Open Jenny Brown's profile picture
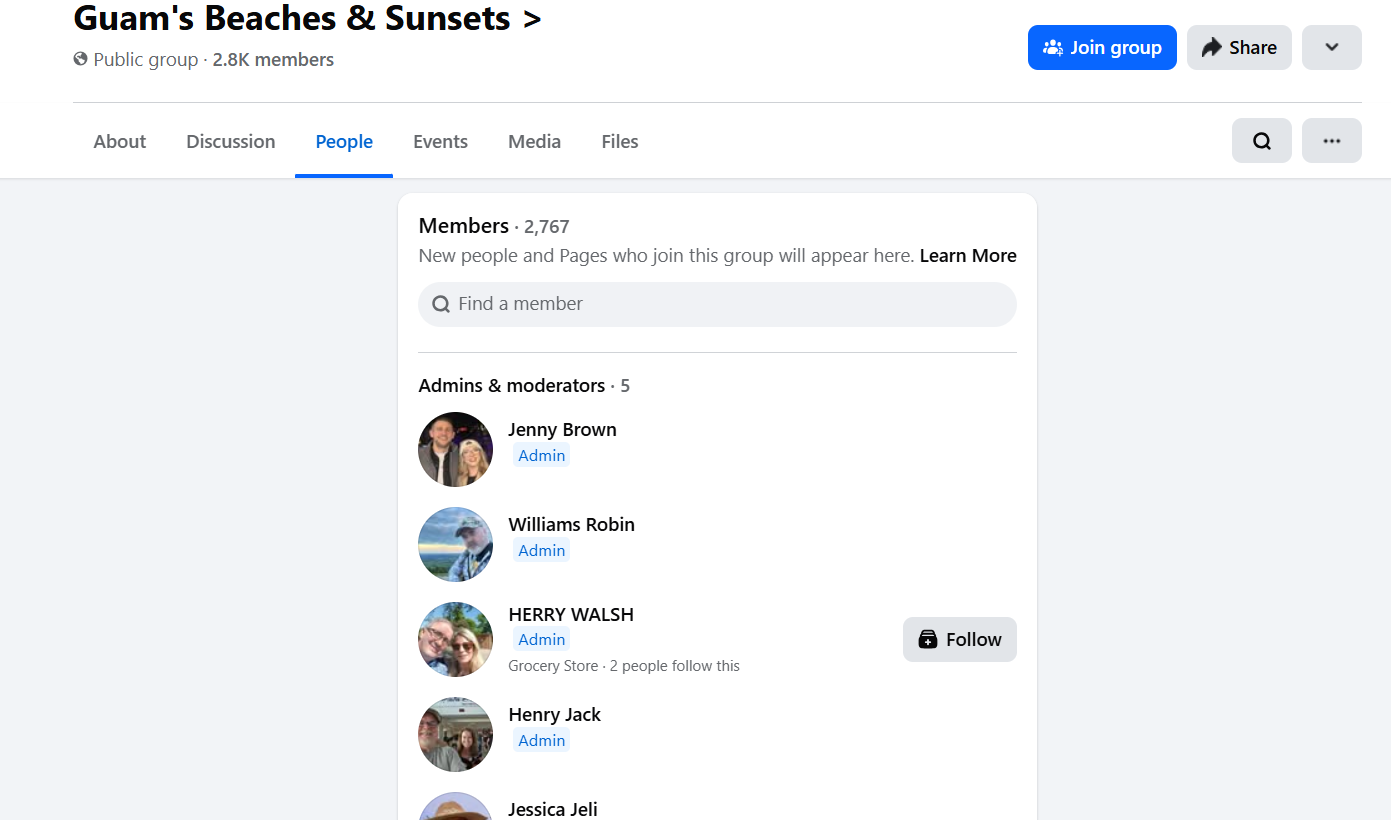This screenshot has width=1391, height=820. pos(455,449)
